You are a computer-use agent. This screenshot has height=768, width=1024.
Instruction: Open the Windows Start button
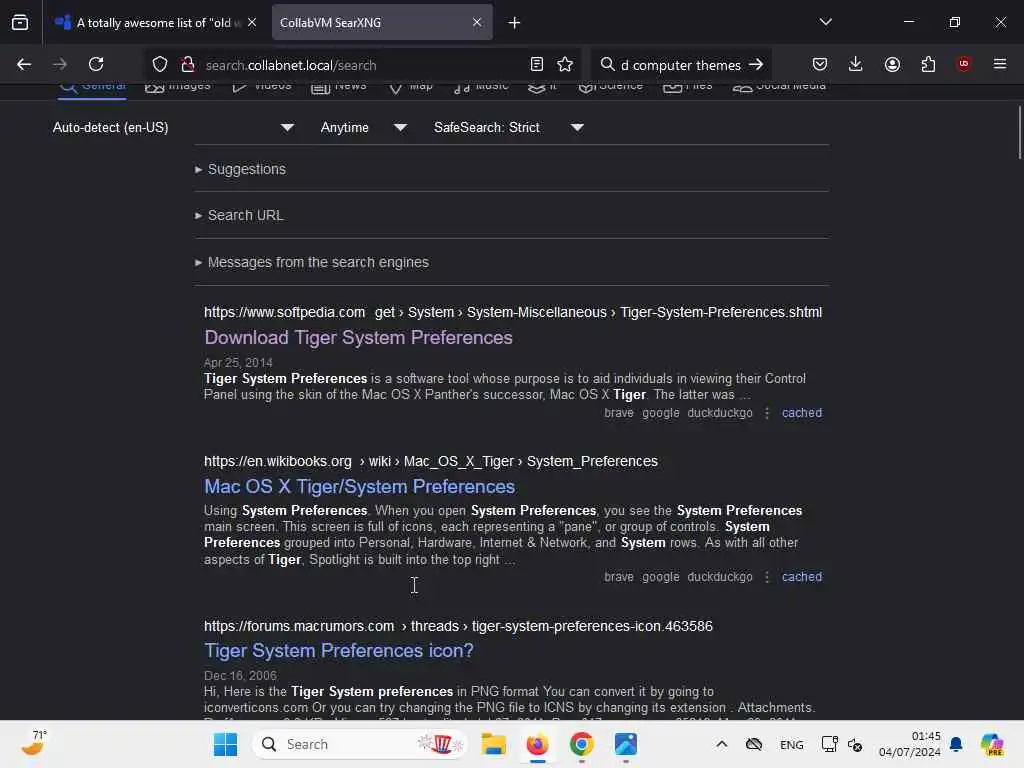(225, 744)
